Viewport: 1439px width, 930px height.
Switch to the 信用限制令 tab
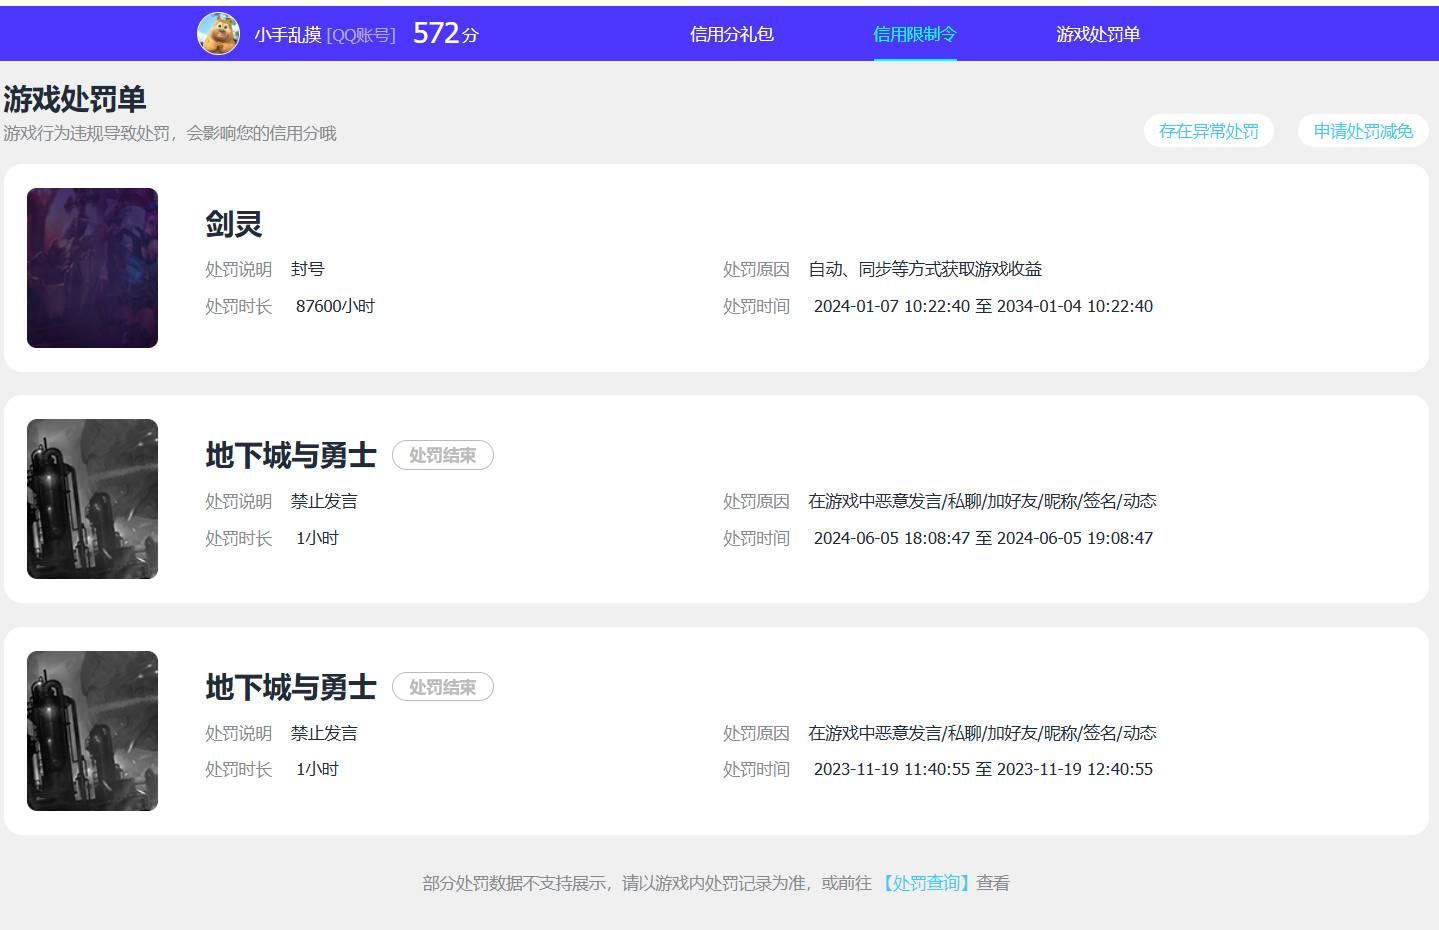point(914,34)
